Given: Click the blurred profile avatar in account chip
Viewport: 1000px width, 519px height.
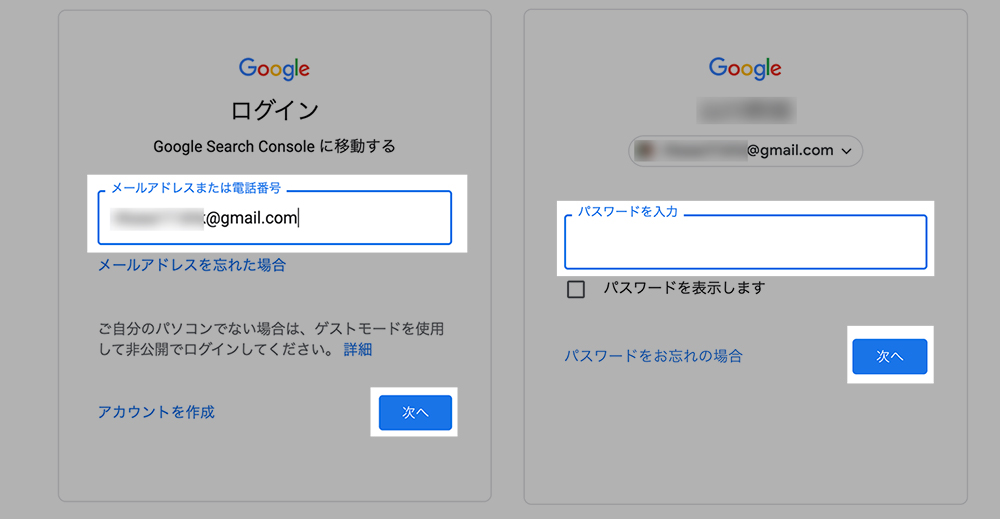Looking at the screenshot, I should [645, 150].
